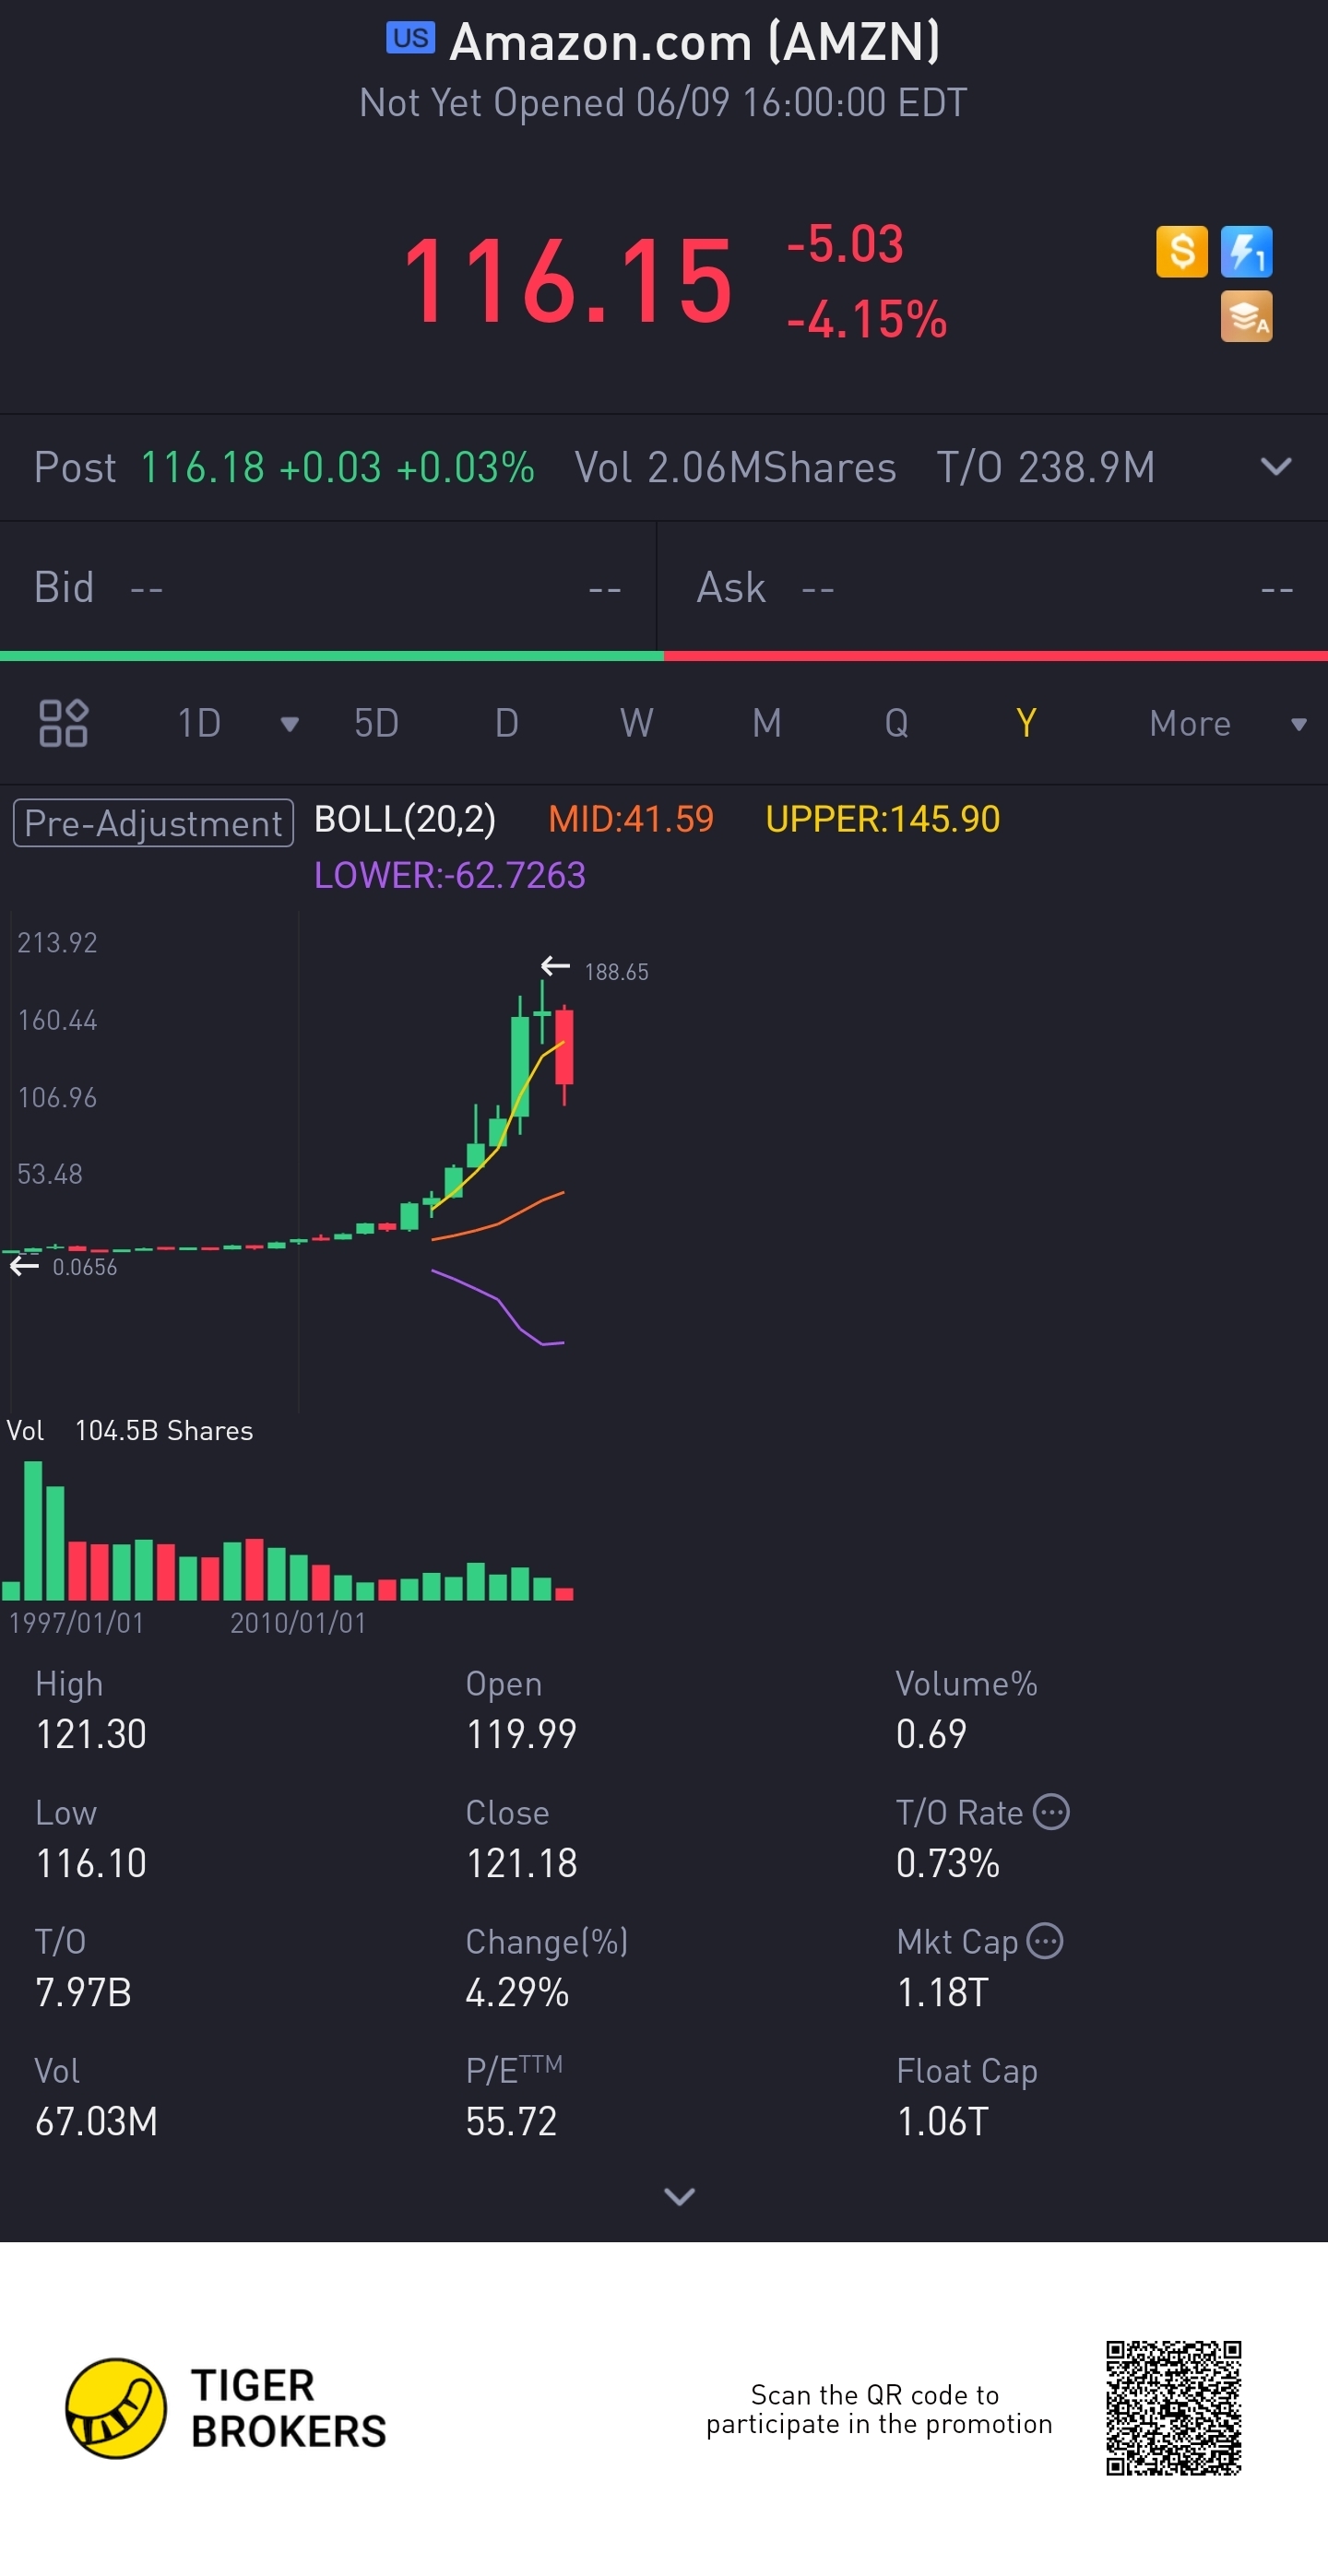Tap the 1997/01/01 date axis label
1328x2576 pixels.
click(x=76, y=1622)
